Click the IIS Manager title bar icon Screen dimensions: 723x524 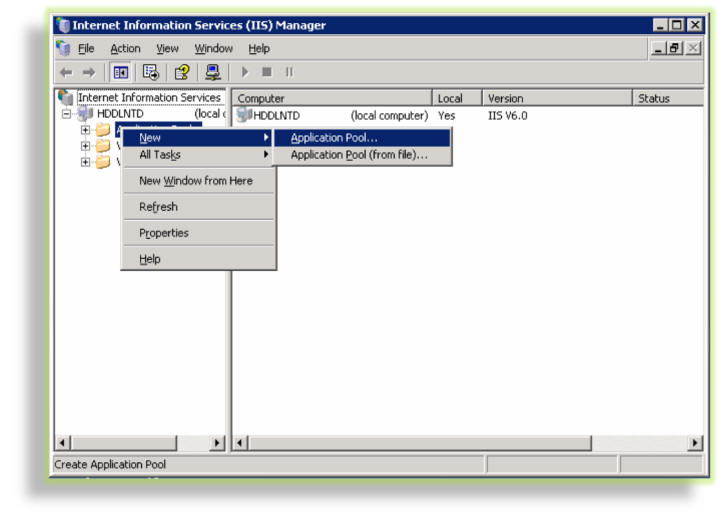coord(62,25)
